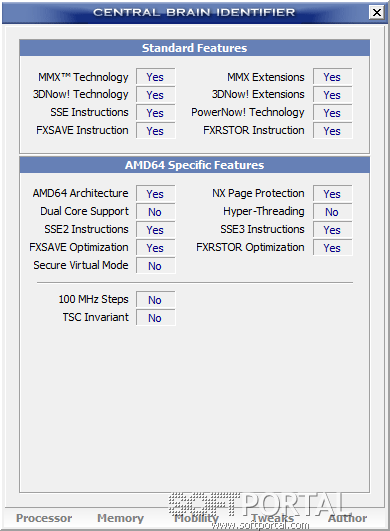
Task: Click the 3DNow! Technology value field
Action: [156, 95]
